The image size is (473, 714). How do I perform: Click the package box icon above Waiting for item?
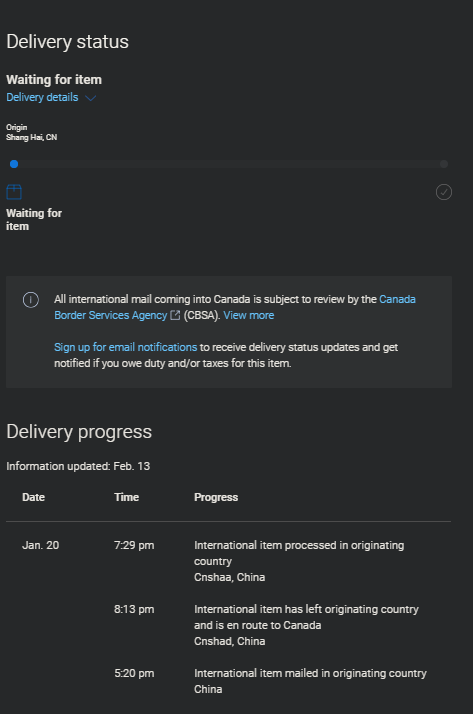pos(14,192)
